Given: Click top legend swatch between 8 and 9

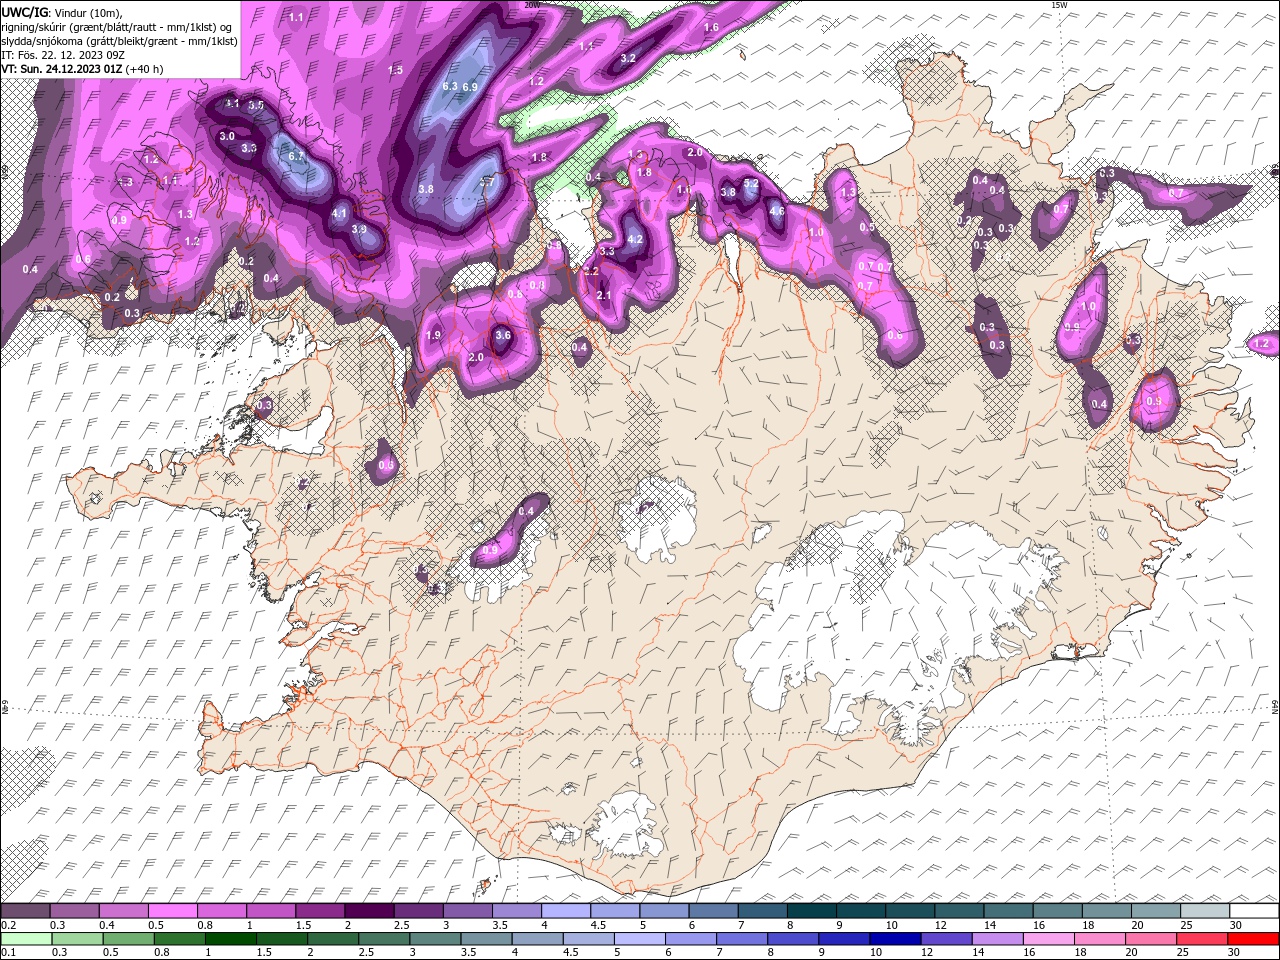Looking at the screenshot, I should (811, 911).
